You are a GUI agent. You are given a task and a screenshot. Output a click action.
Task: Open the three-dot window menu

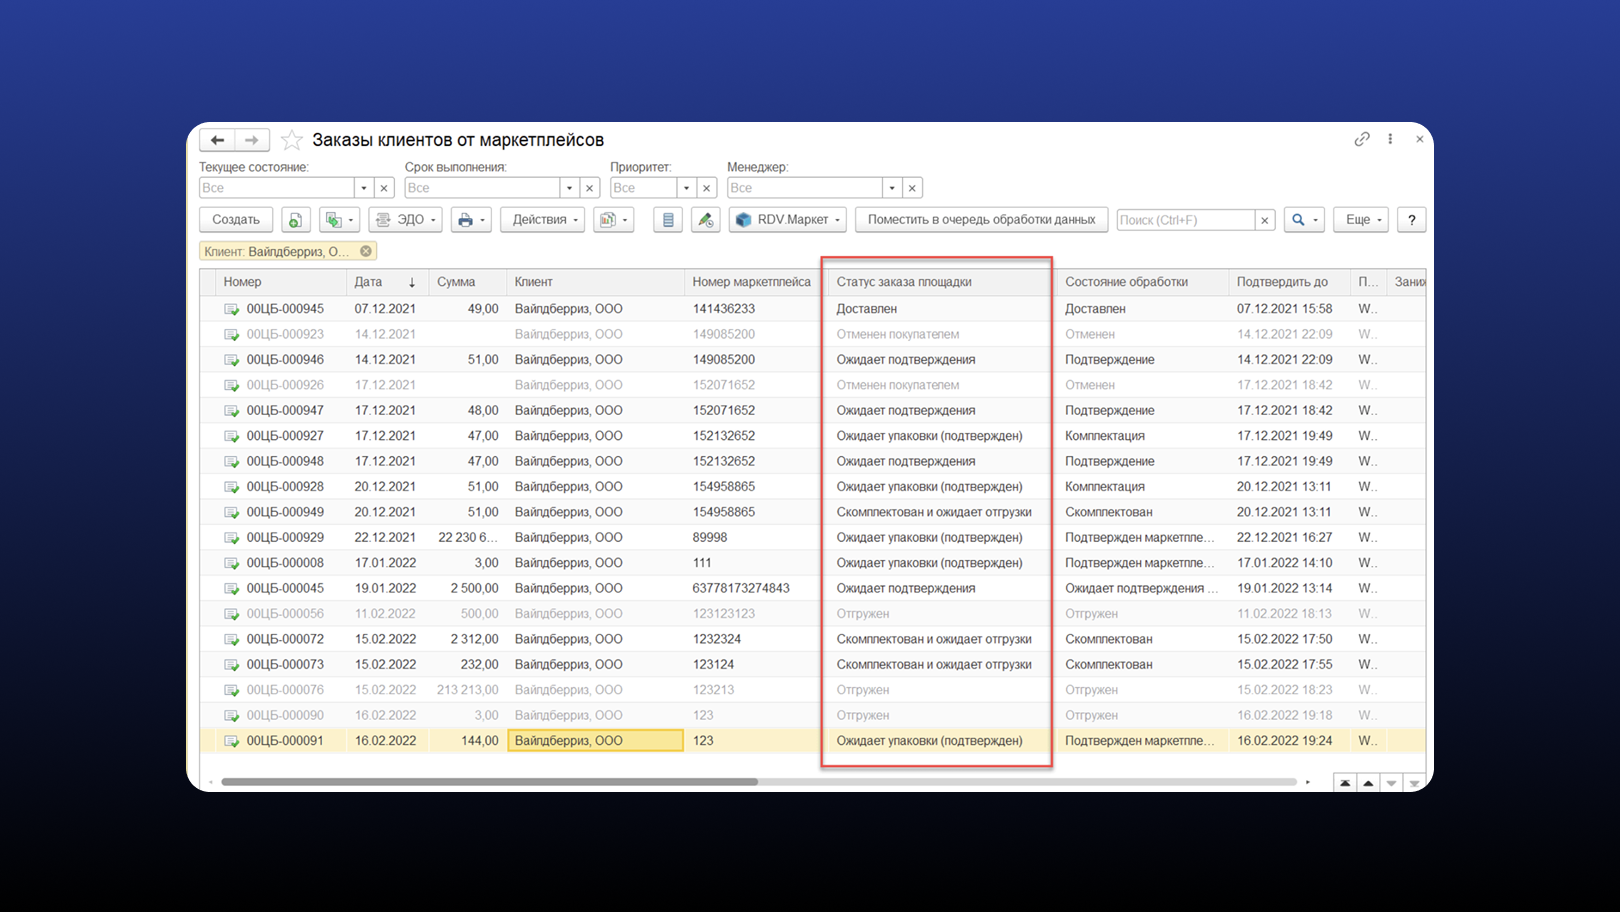click(x=1390, y=140)
